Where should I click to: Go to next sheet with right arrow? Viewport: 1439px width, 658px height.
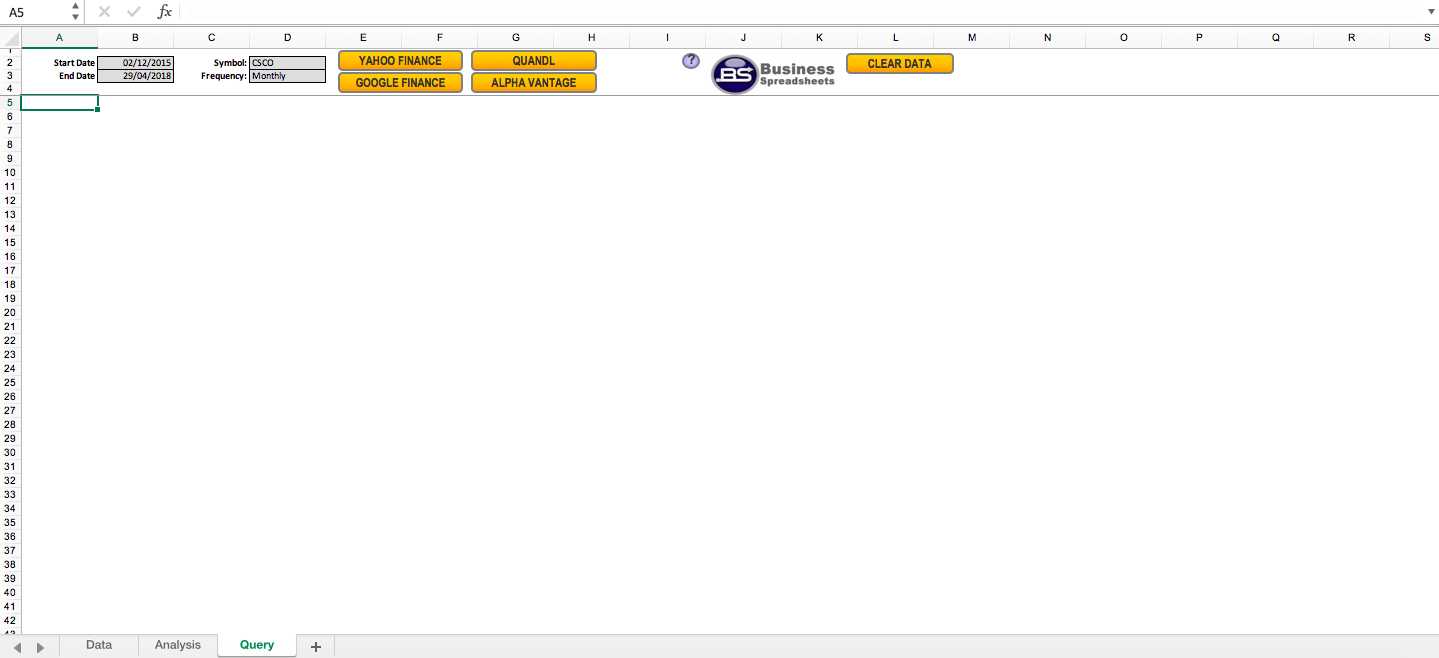click(40, 648)
